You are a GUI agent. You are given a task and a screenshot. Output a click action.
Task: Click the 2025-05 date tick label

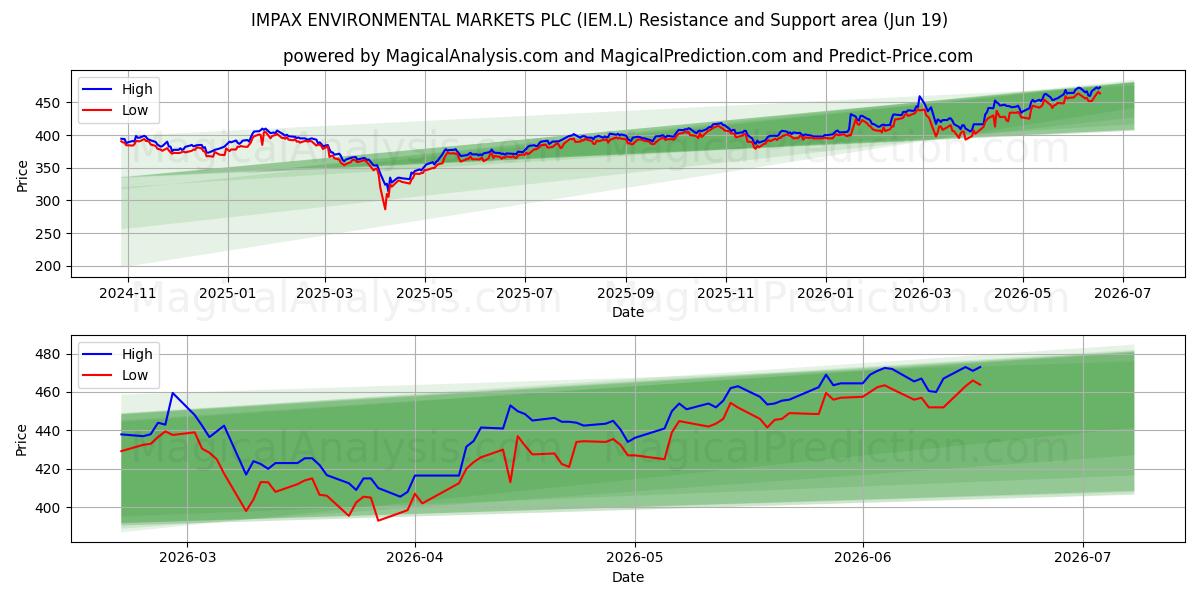click(x=425, y=294)
